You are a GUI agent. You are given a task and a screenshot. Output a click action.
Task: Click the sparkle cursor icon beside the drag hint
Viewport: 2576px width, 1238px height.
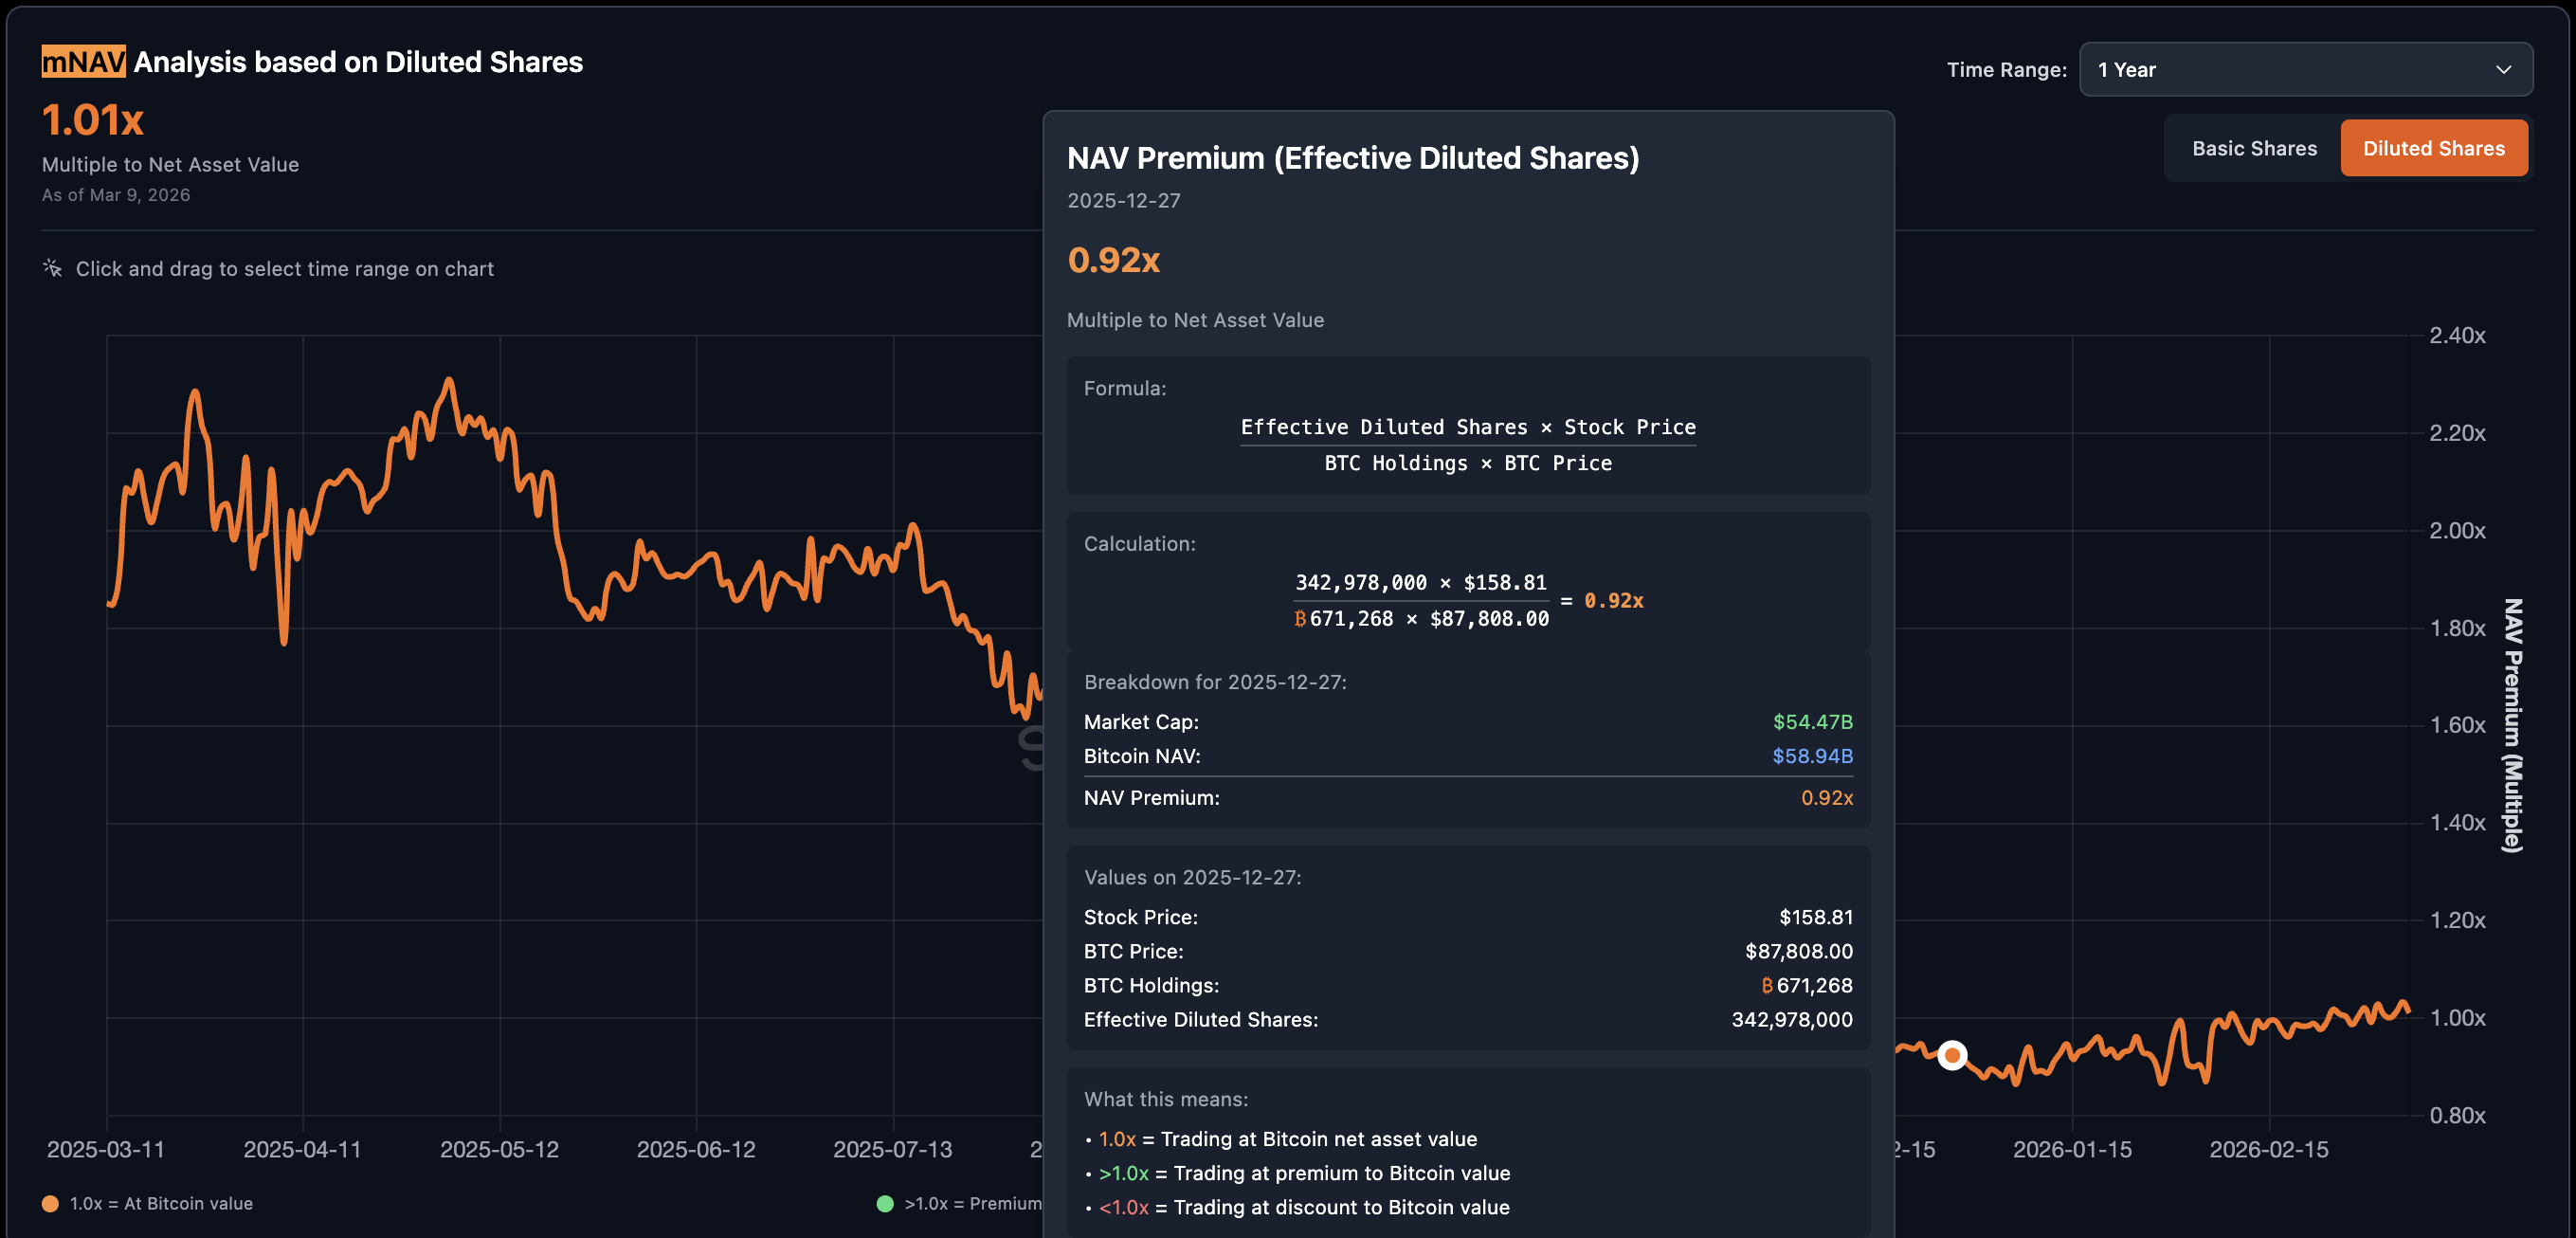tap(50, 268)
